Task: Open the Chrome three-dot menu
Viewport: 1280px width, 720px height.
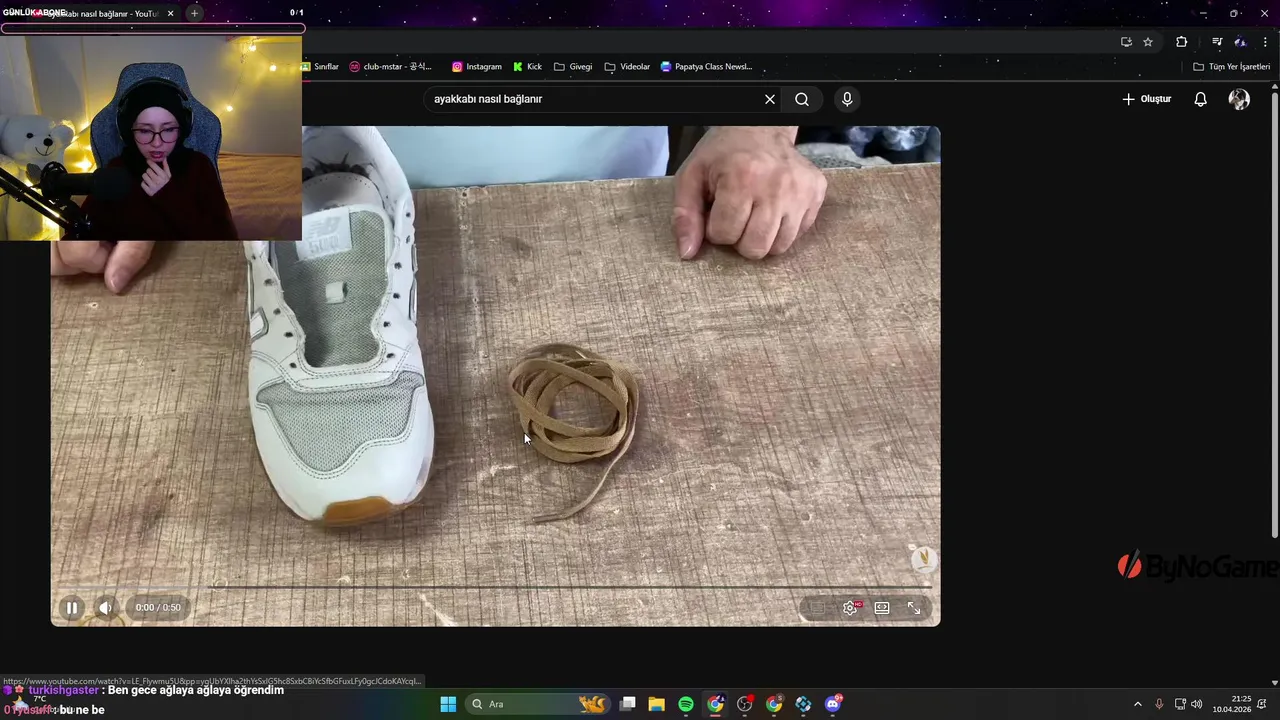Action: click(x=1266, y=42)
